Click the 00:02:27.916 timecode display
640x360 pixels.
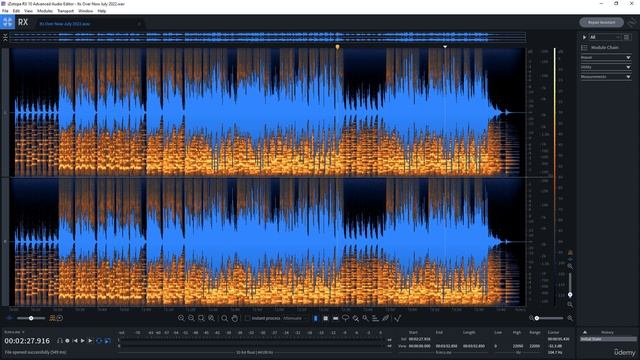point(27,341)
